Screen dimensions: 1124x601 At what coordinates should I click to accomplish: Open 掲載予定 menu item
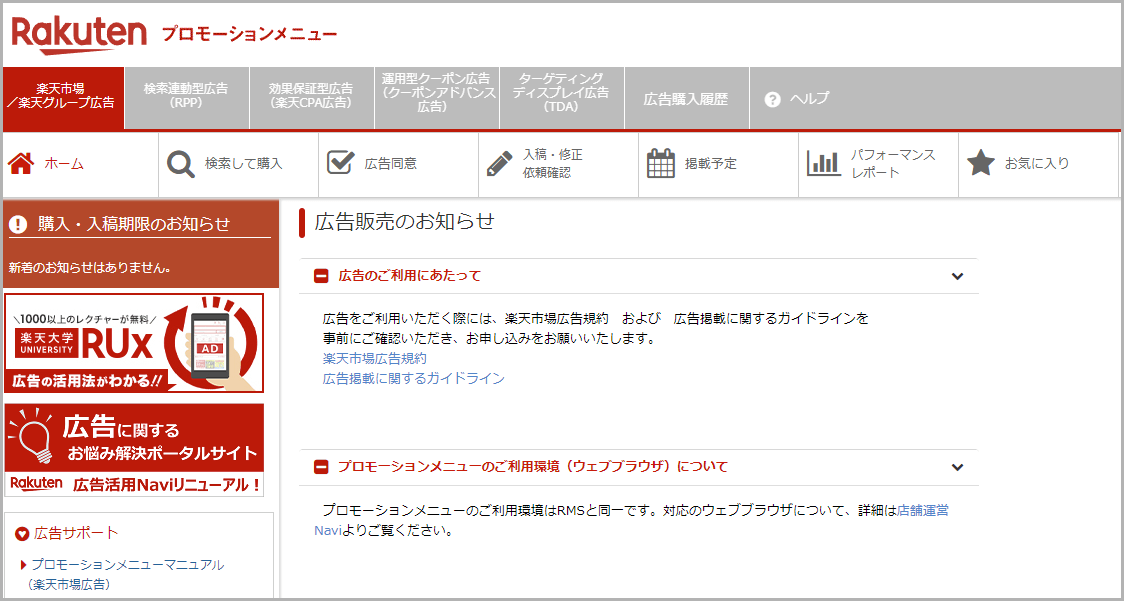coord(718,164)
